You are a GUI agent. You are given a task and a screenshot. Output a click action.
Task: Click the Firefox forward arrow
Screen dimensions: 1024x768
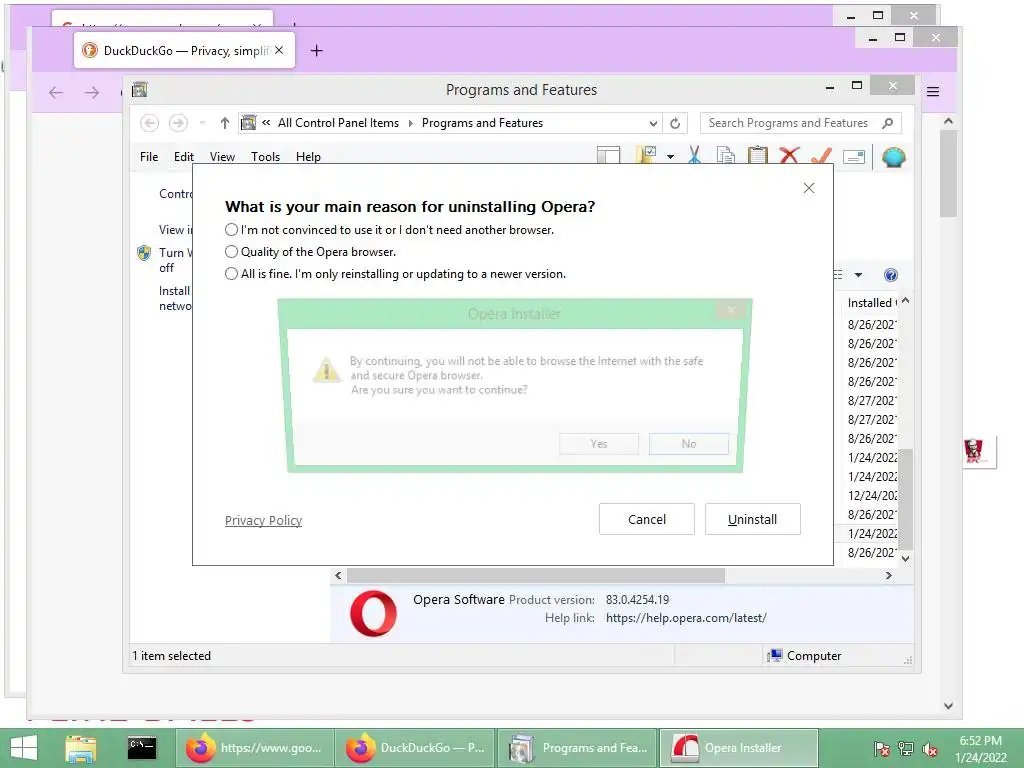[x=92, y=93]
